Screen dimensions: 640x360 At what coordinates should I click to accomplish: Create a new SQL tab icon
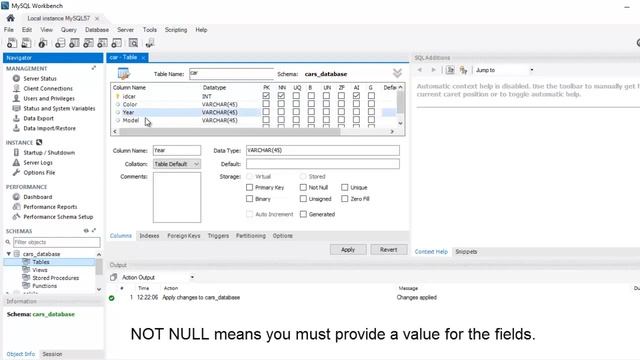[x=12, y=43]
